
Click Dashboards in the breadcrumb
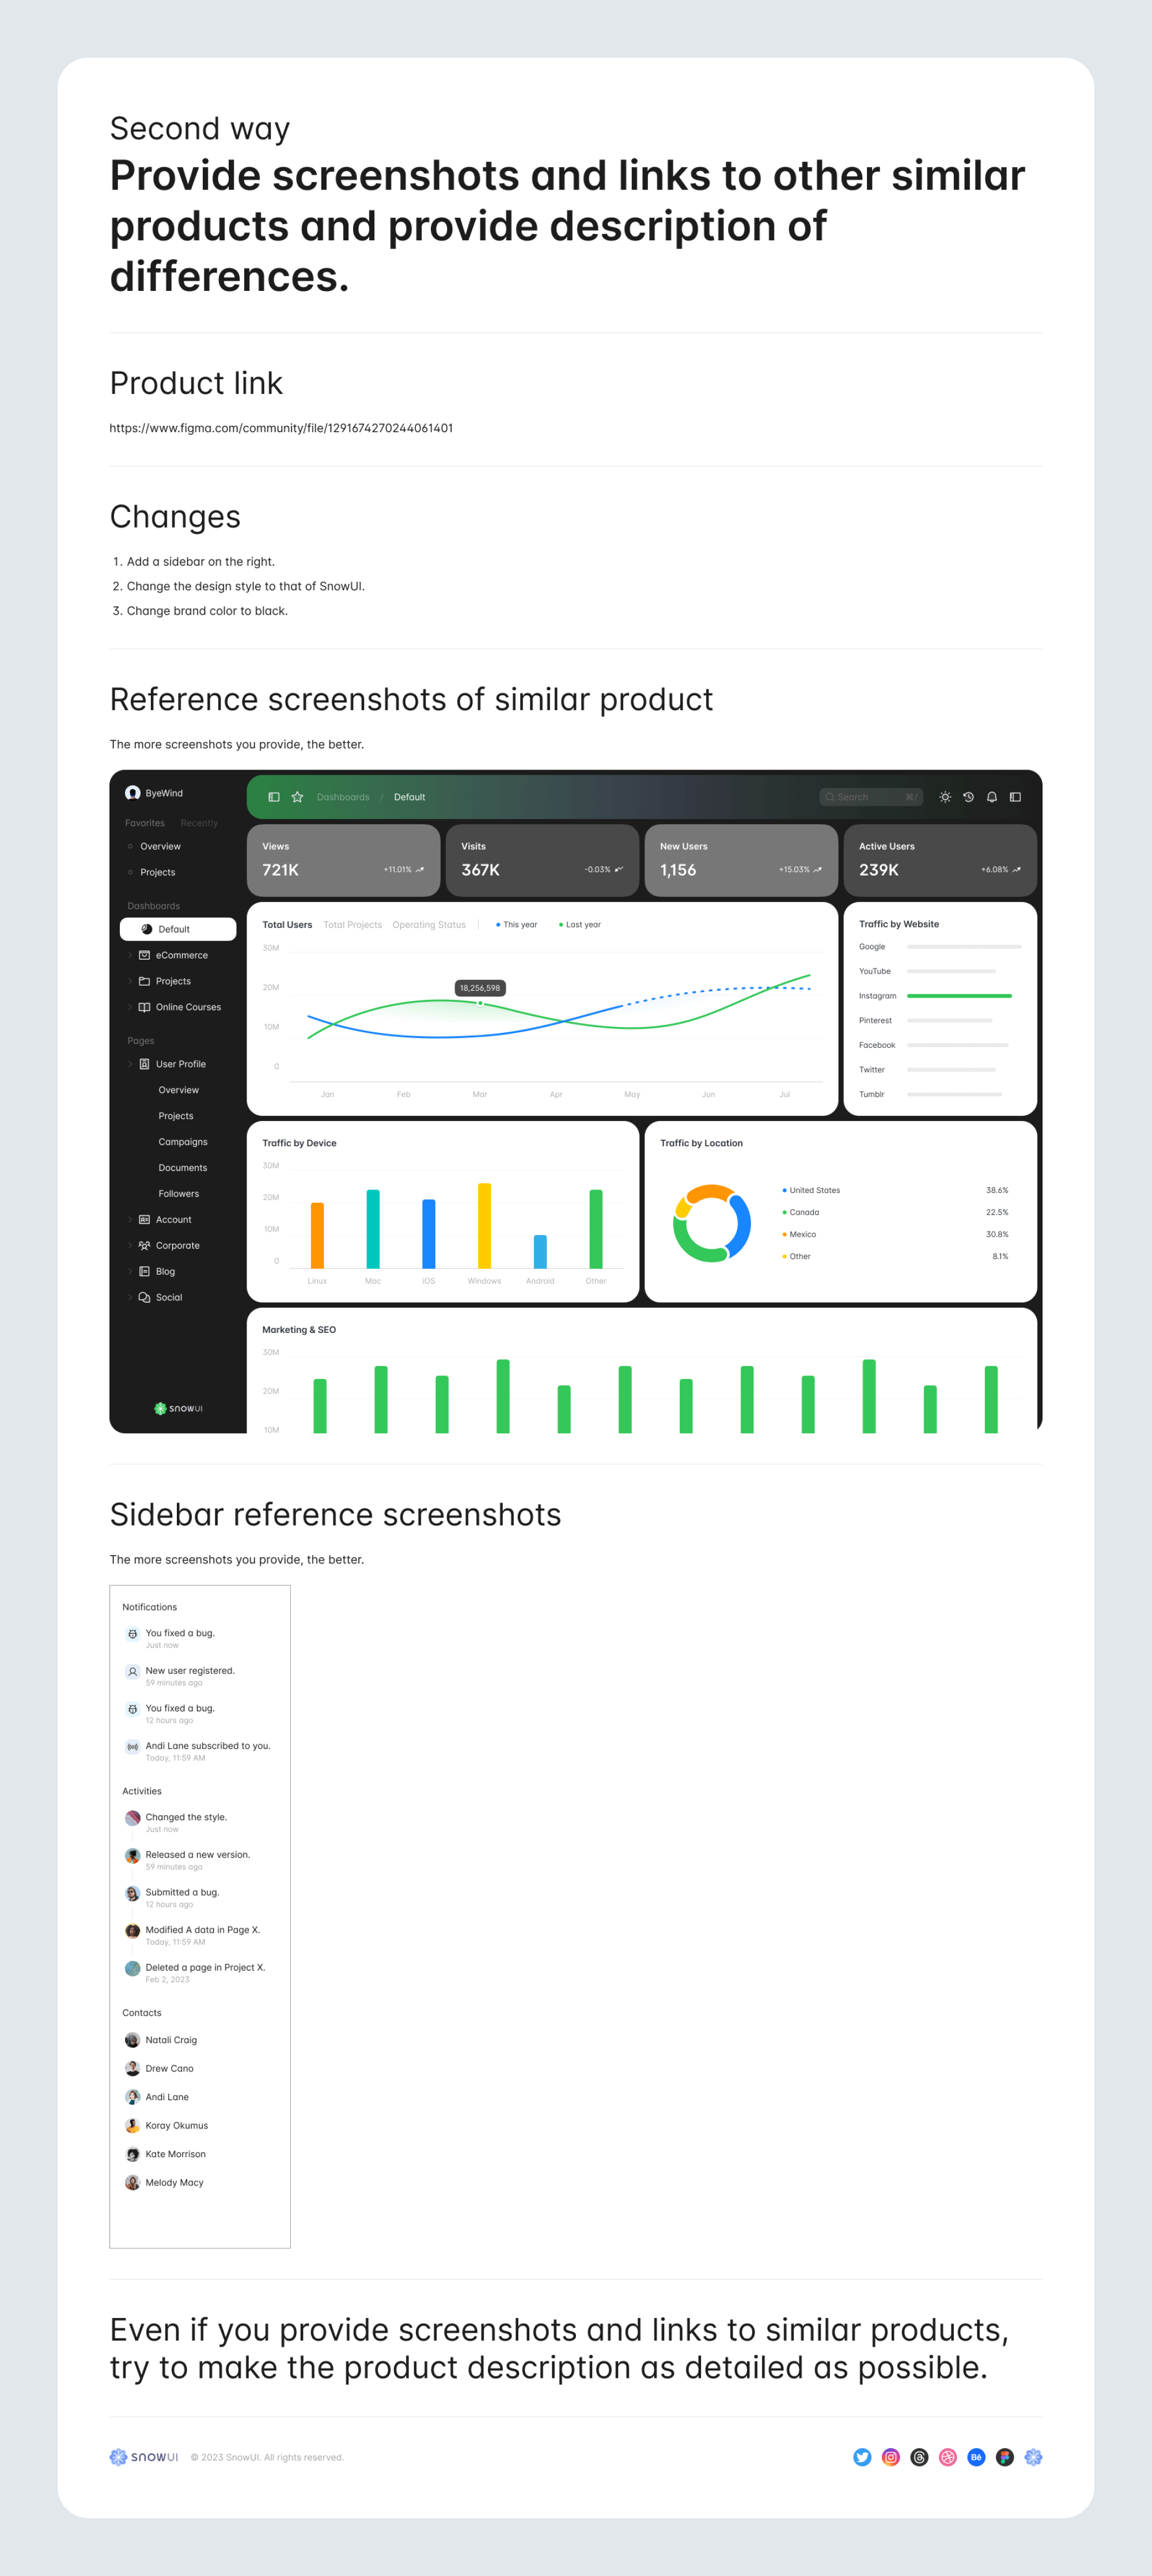(344, 797)
